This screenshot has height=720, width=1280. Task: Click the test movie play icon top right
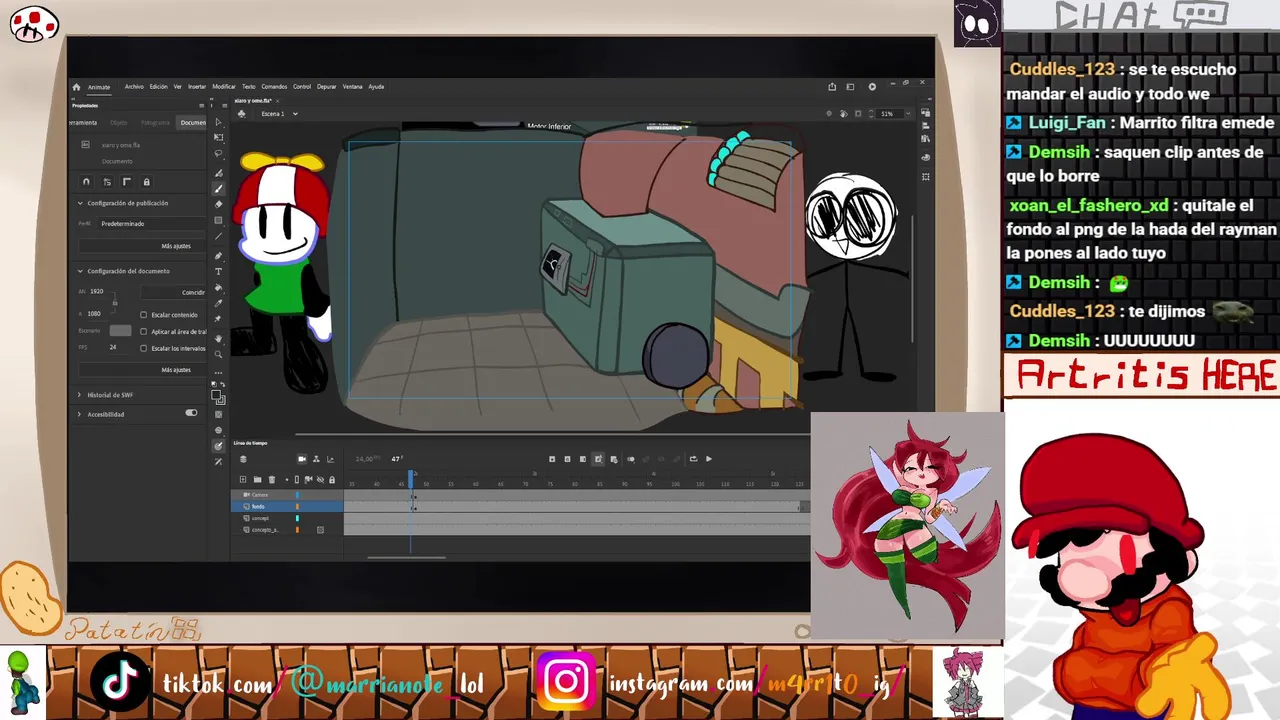click(872, 87)
